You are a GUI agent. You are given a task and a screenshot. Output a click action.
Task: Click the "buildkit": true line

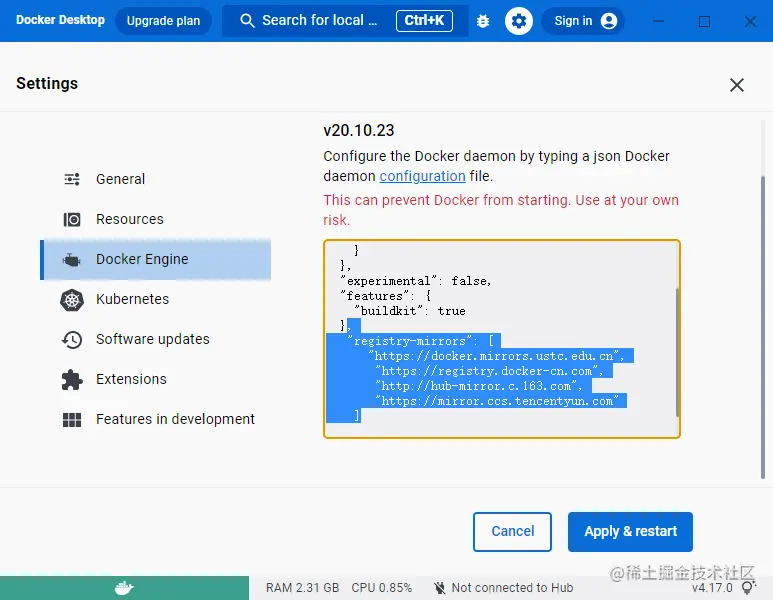[409, 311]
